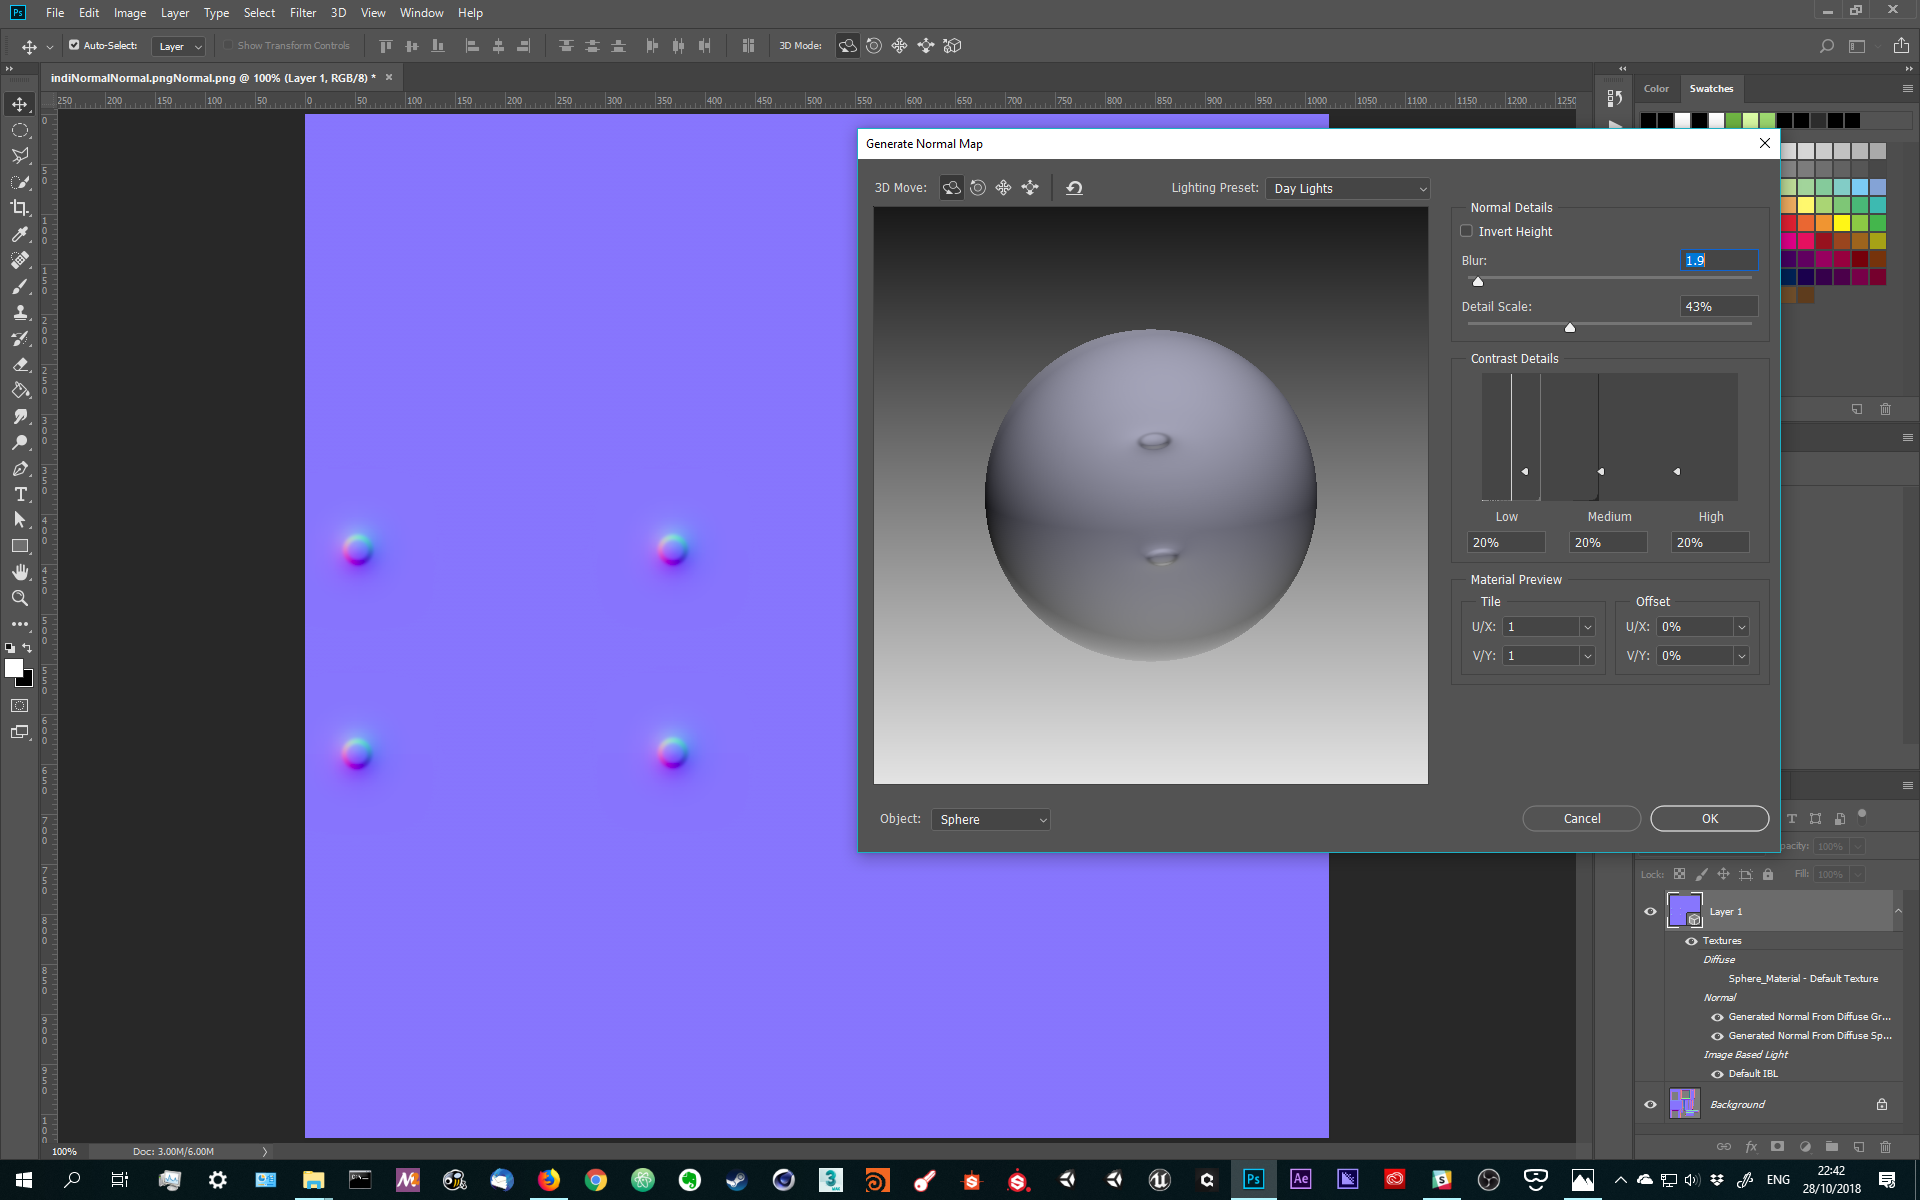This screenshot has width=1920, height=1200.
Task: Select the Zoom tool
Action: click(x=20, y=598)
